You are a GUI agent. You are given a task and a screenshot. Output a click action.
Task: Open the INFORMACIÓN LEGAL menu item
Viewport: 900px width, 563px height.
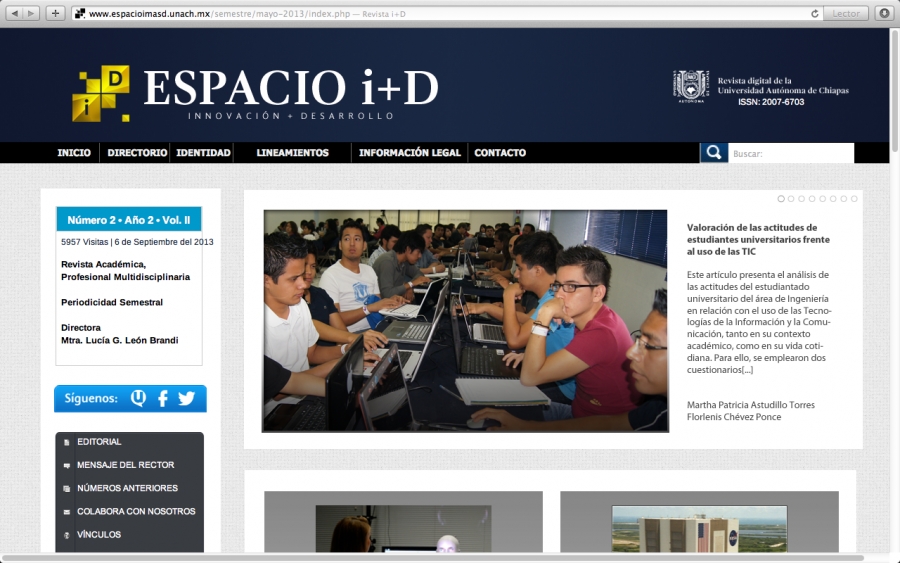coord(410,153)
